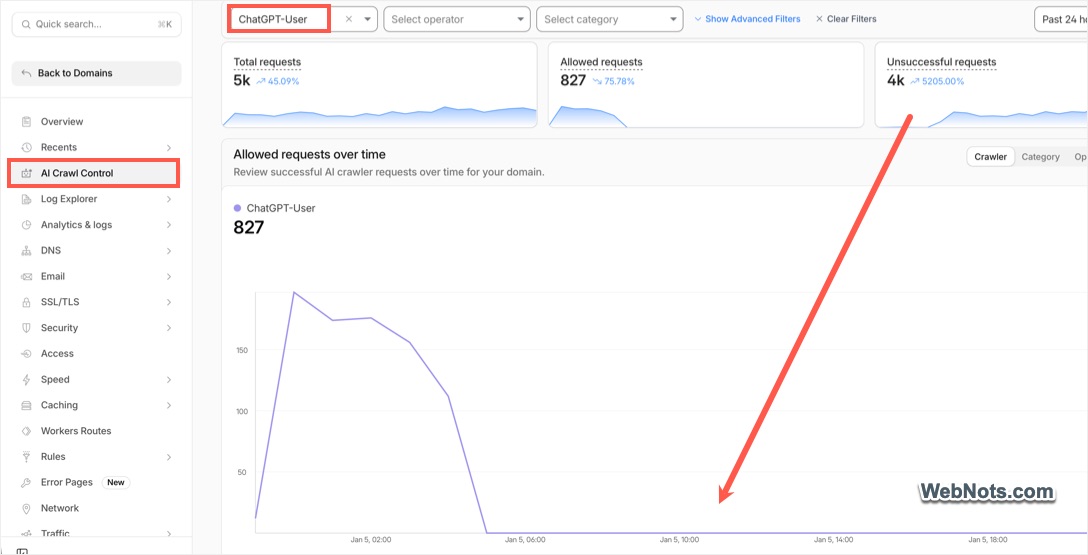Open the Select operator dropdown
Screen dimensions: 1088x555
coord(457,19)
